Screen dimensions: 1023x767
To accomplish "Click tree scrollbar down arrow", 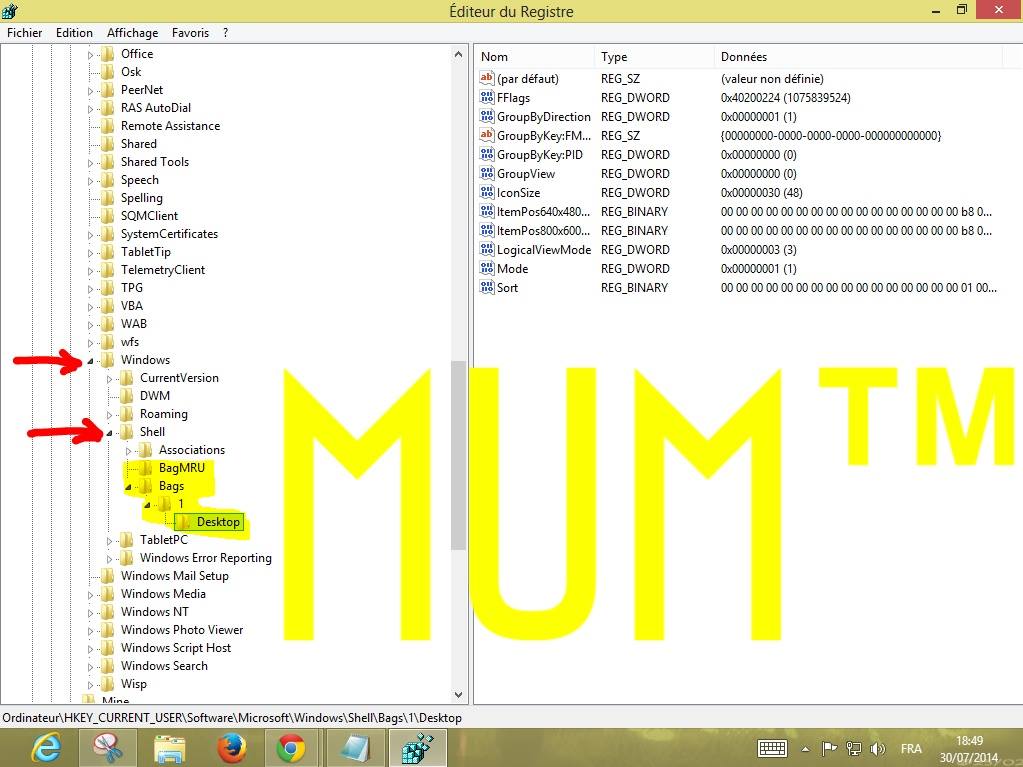I will [x=458, y=695].
